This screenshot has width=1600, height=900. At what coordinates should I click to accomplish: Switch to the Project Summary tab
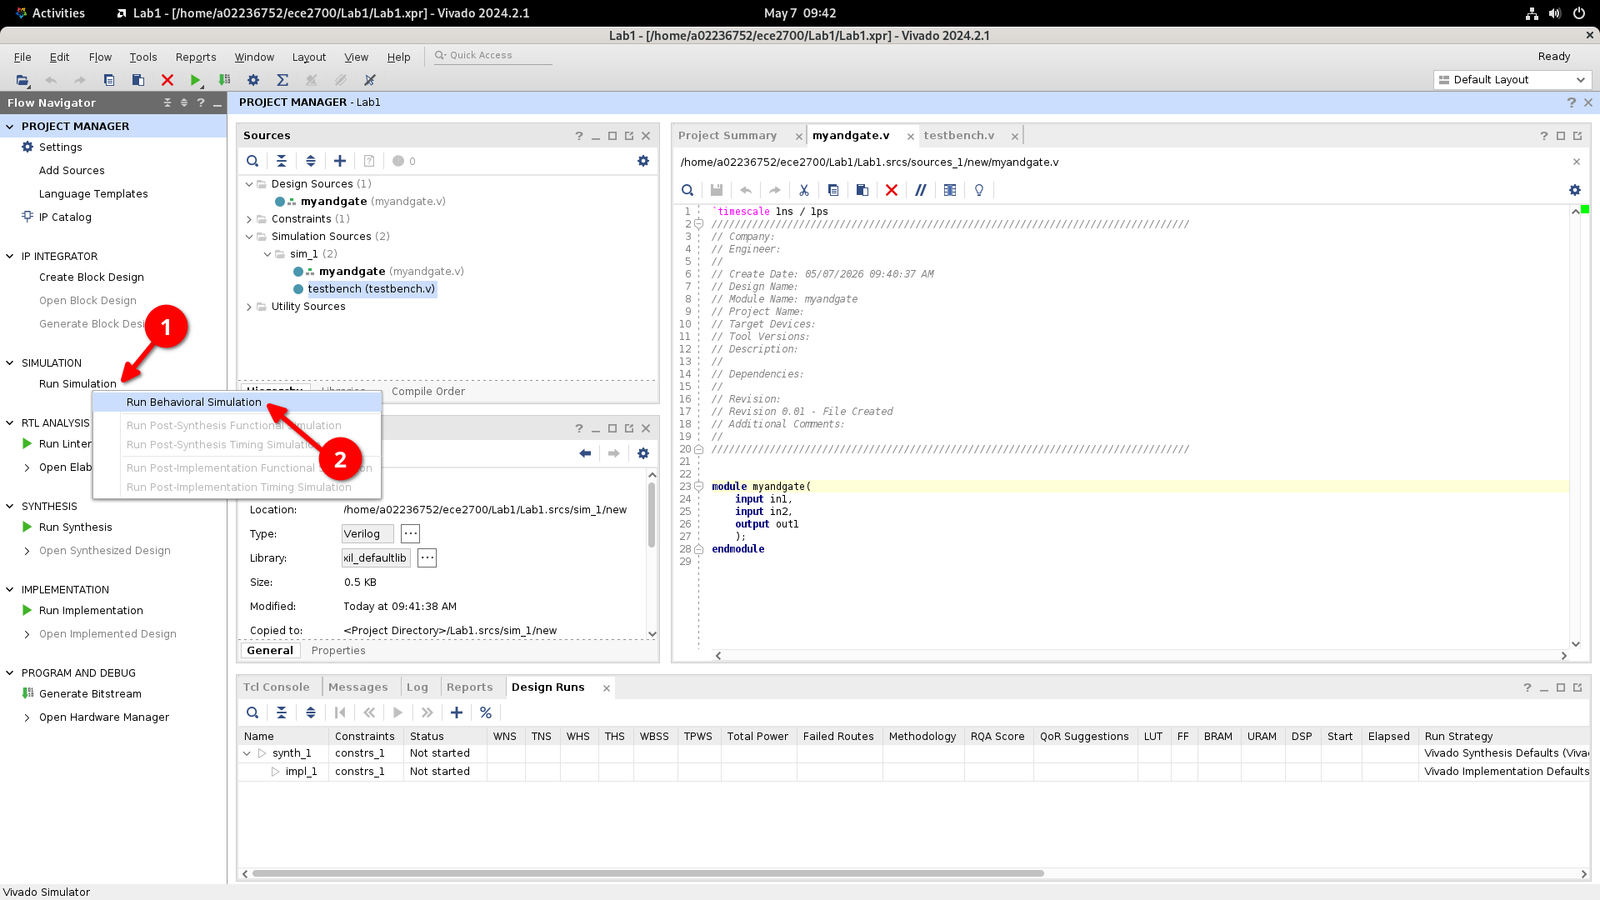(x=727, y=136)
